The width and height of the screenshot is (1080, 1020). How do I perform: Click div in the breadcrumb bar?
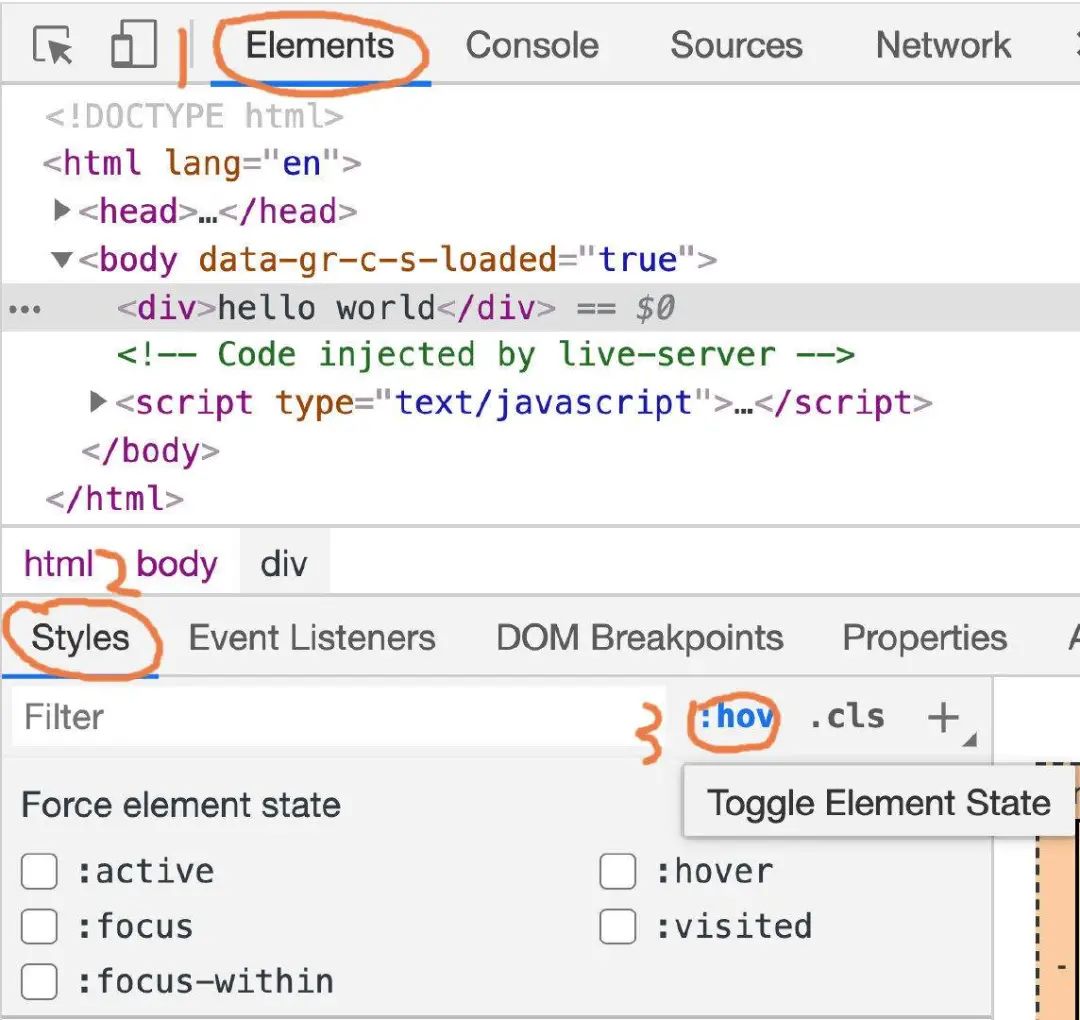pyautogui.click(x=284, y=563)
